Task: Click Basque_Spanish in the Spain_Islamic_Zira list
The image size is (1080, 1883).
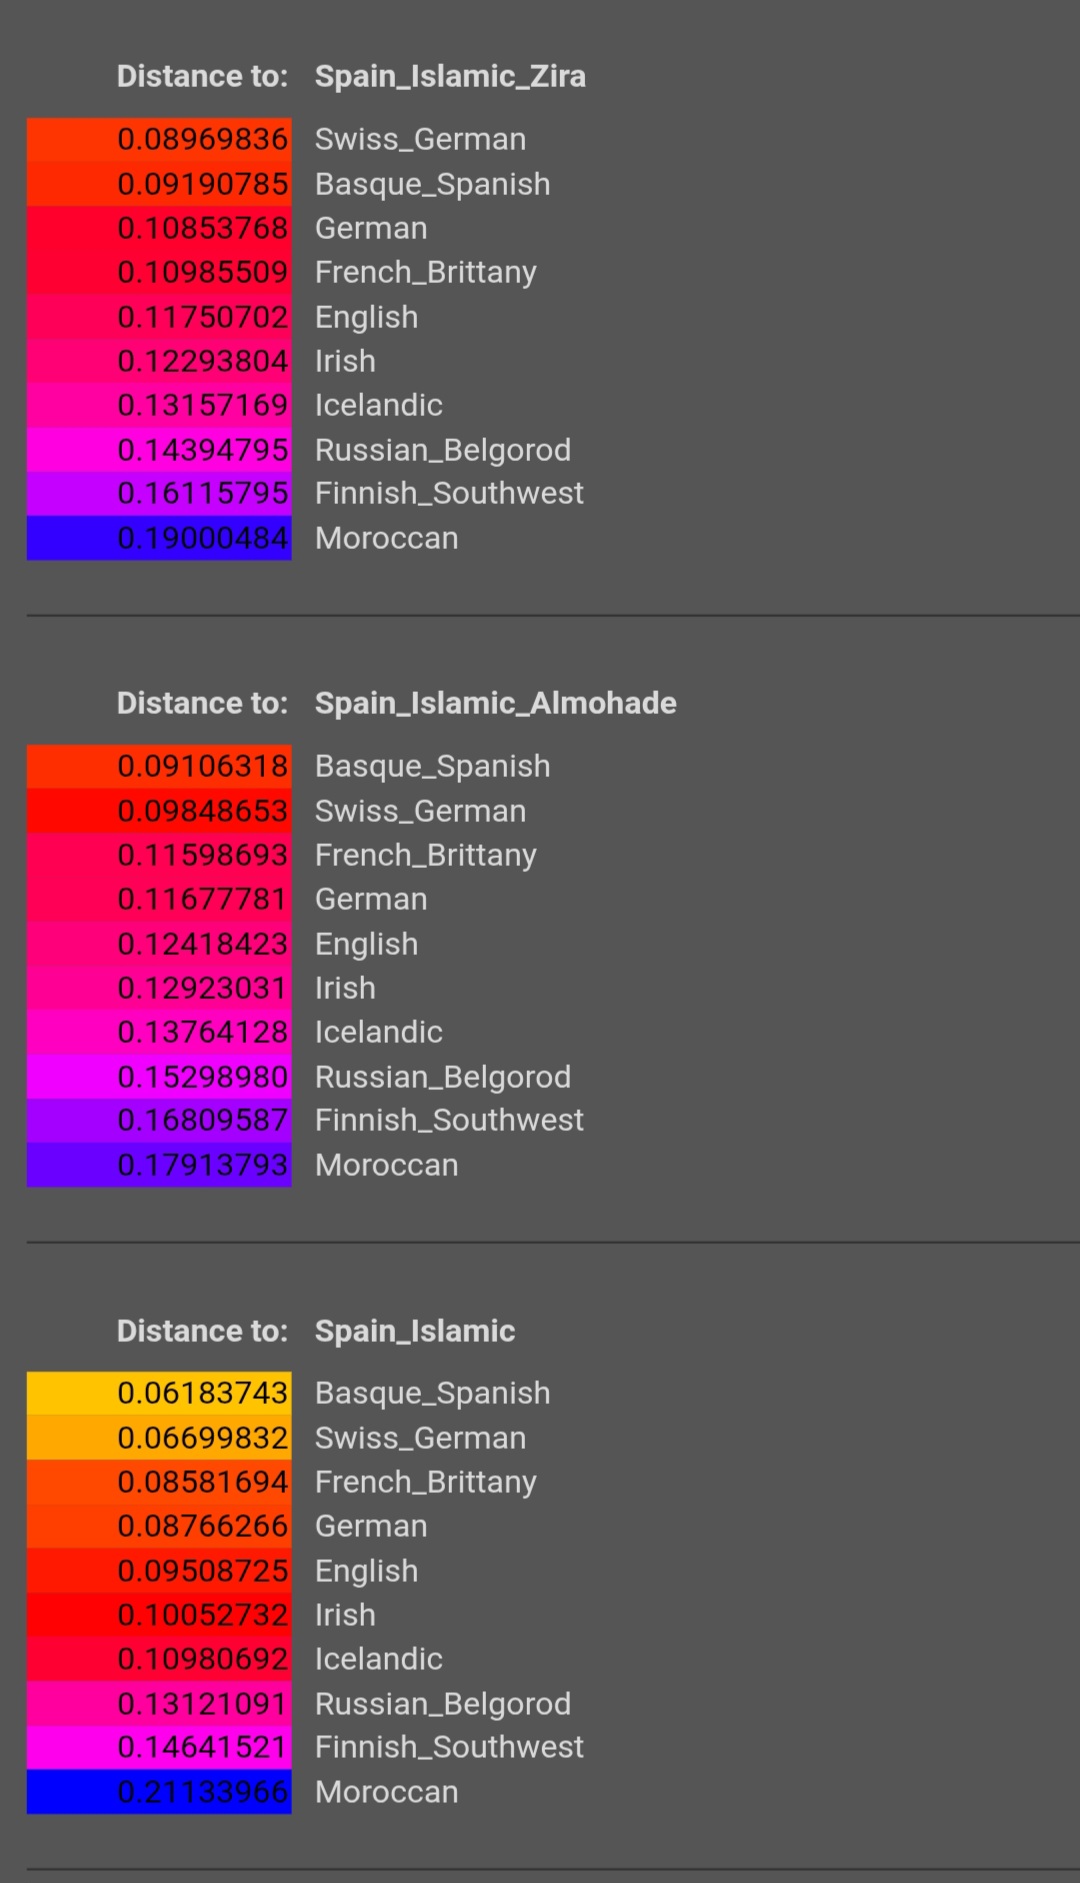Action: [432, 184]
